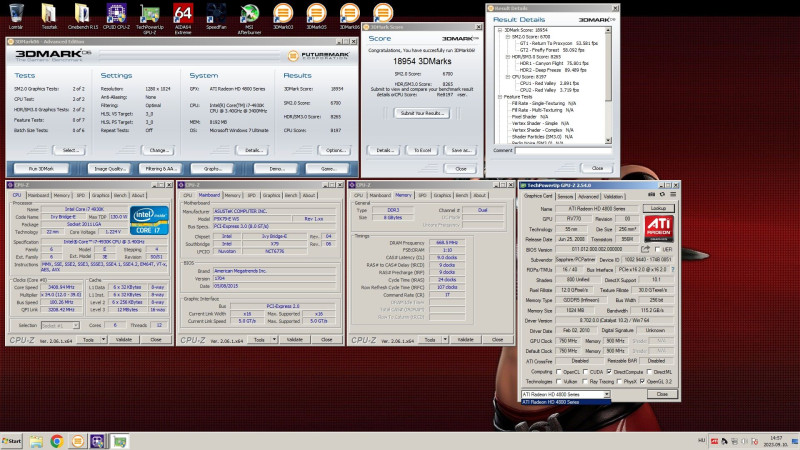Click the ATI Radeon logo in GPU-Z
Viewport: 800px width, 450px height.
(x=659, y=229)
